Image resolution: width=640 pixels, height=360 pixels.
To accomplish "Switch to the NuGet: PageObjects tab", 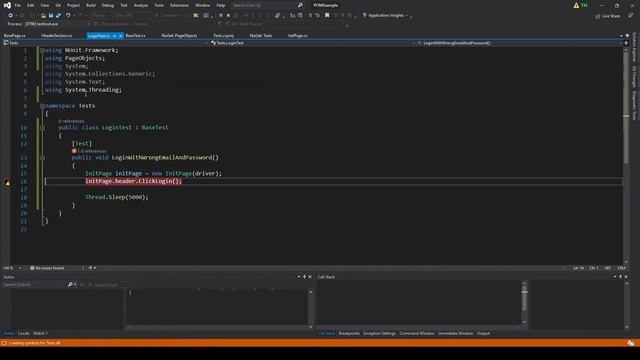I will click(179, 36).
